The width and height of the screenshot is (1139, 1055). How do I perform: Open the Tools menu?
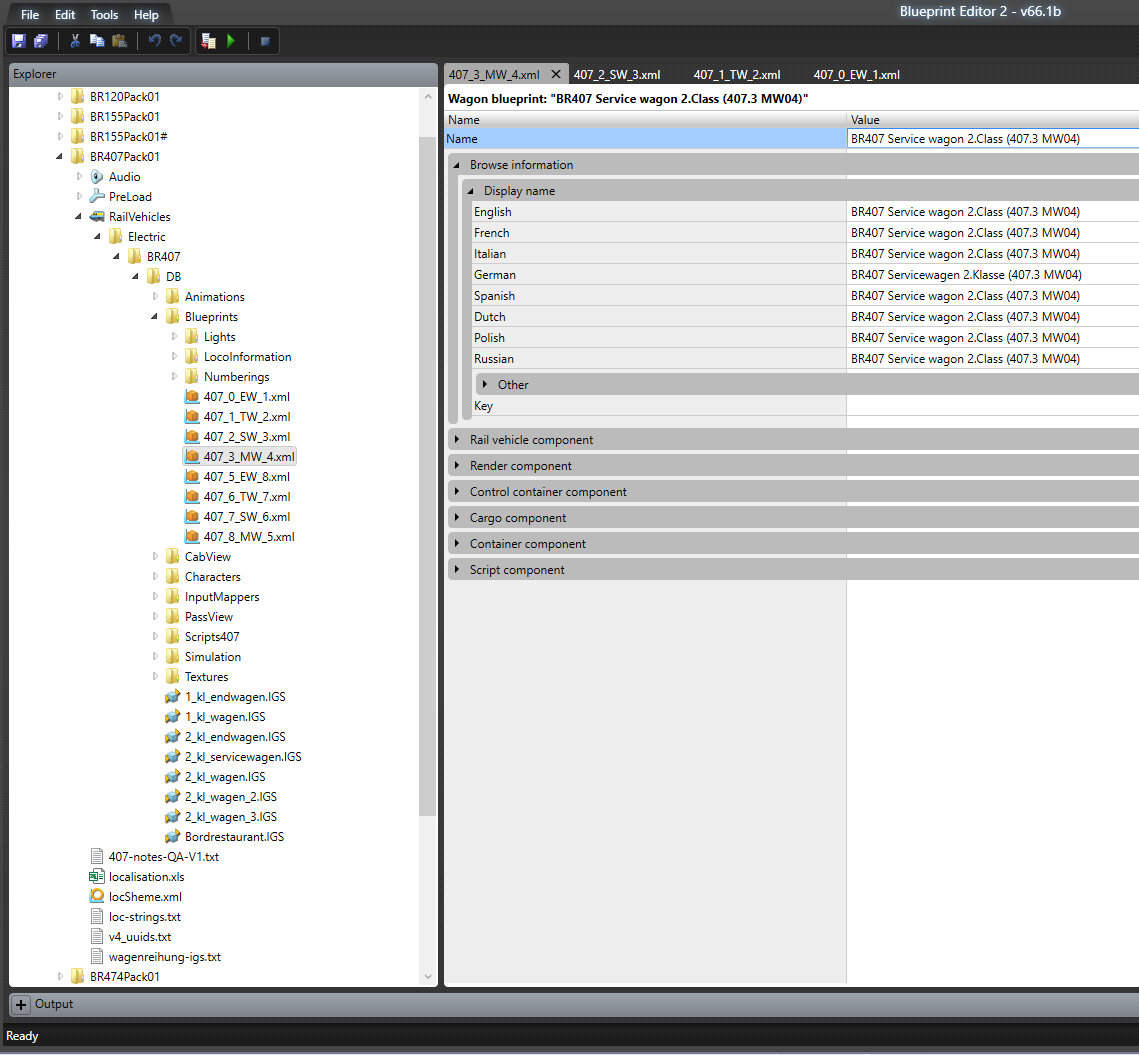pyautogui.click(x=104, y=15)
